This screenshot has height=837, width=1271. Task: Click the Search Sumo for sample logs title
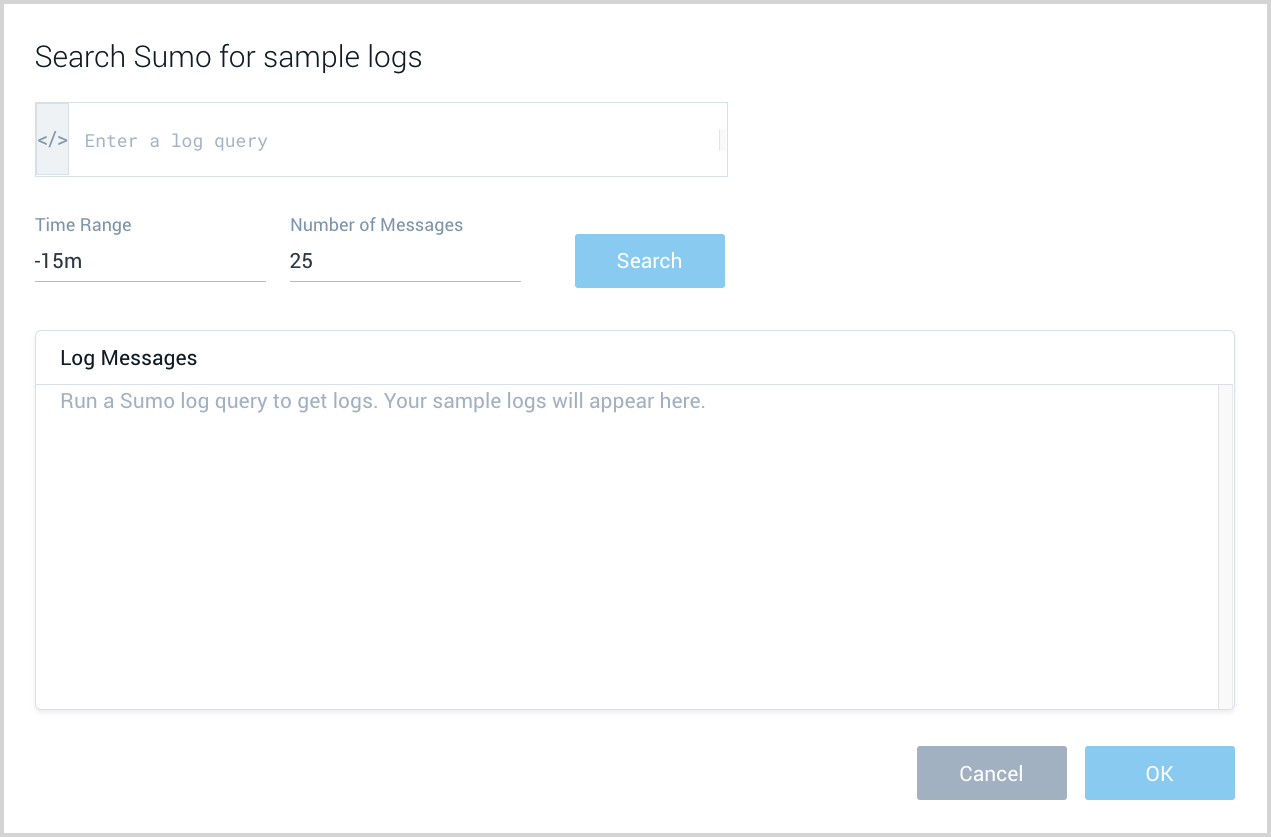(228, 56)
